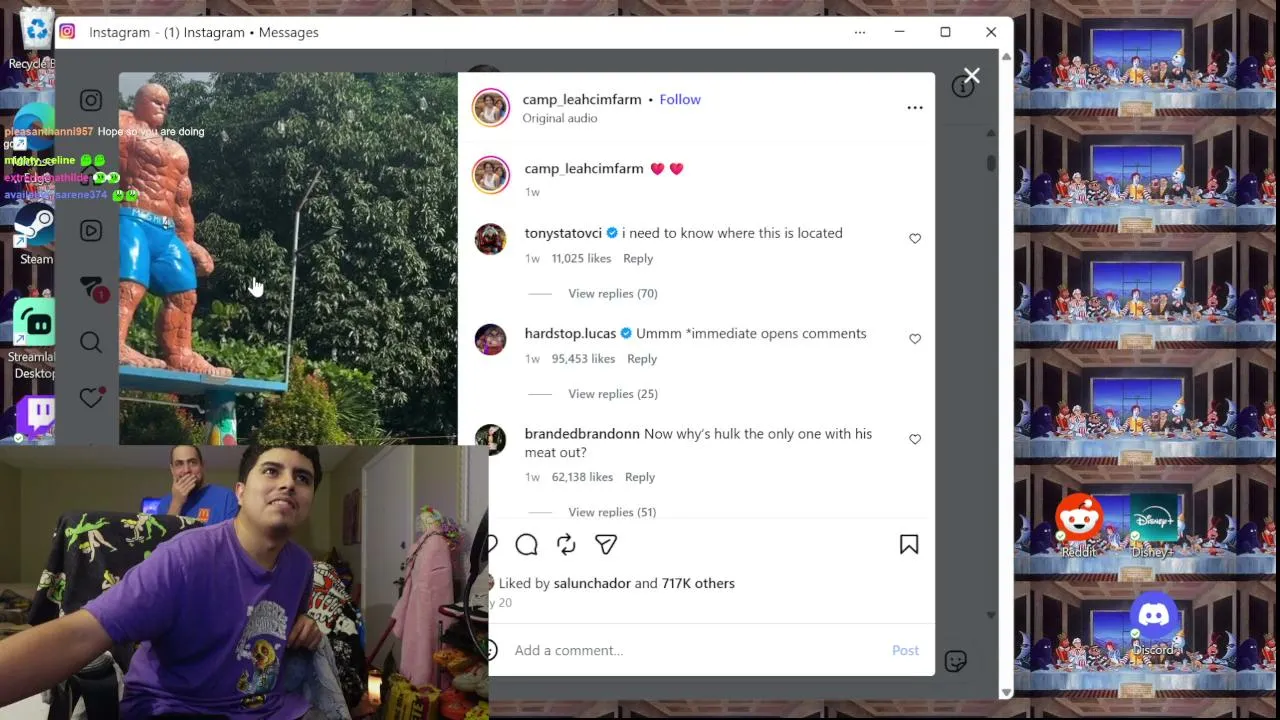This screenshot has width=1280, height=720.
Task: Click the Post comment button
Action: [905, 650]
